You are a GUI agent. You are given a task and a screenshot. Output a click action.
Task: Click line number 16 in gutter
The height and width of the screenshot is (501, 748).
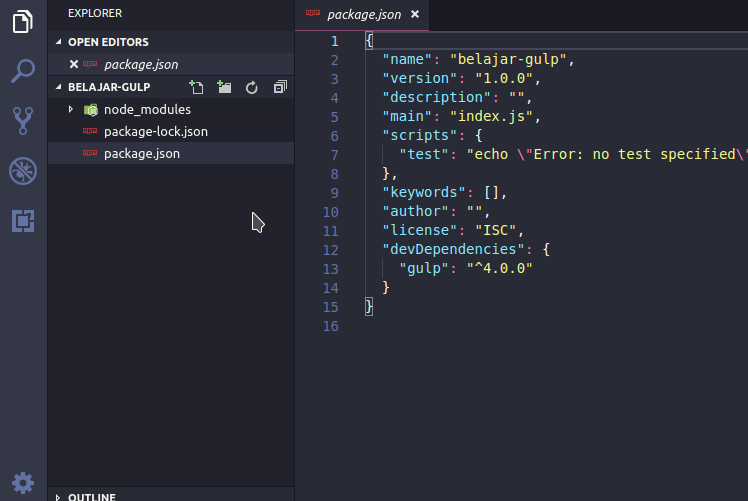(x=331, y=326)
